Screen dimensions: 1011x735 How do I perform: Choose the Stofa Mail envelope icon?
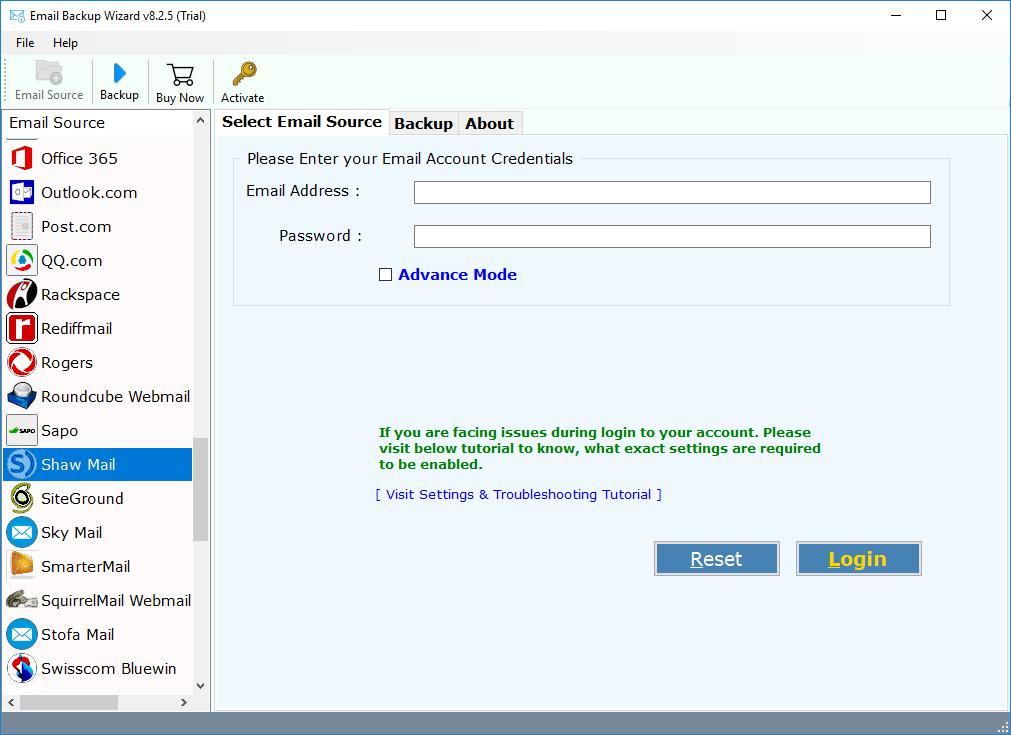click(22, 634)
